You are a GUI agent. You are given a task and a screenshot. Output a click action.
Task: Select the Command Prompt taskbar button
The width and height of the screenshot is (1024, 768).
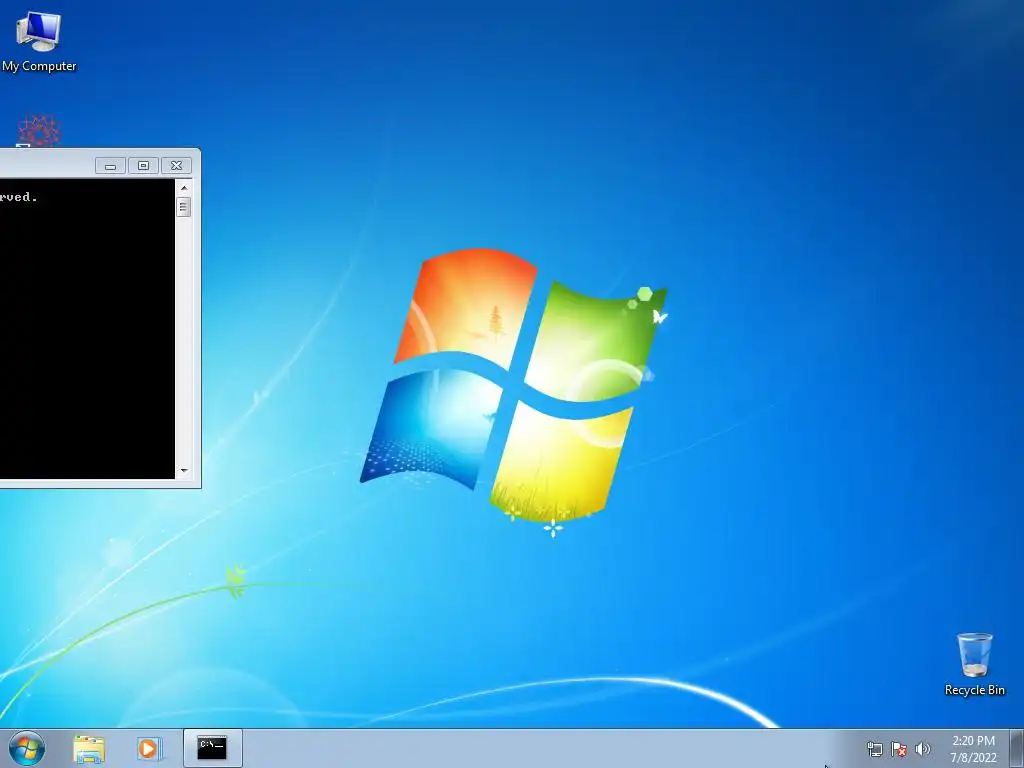213,748
